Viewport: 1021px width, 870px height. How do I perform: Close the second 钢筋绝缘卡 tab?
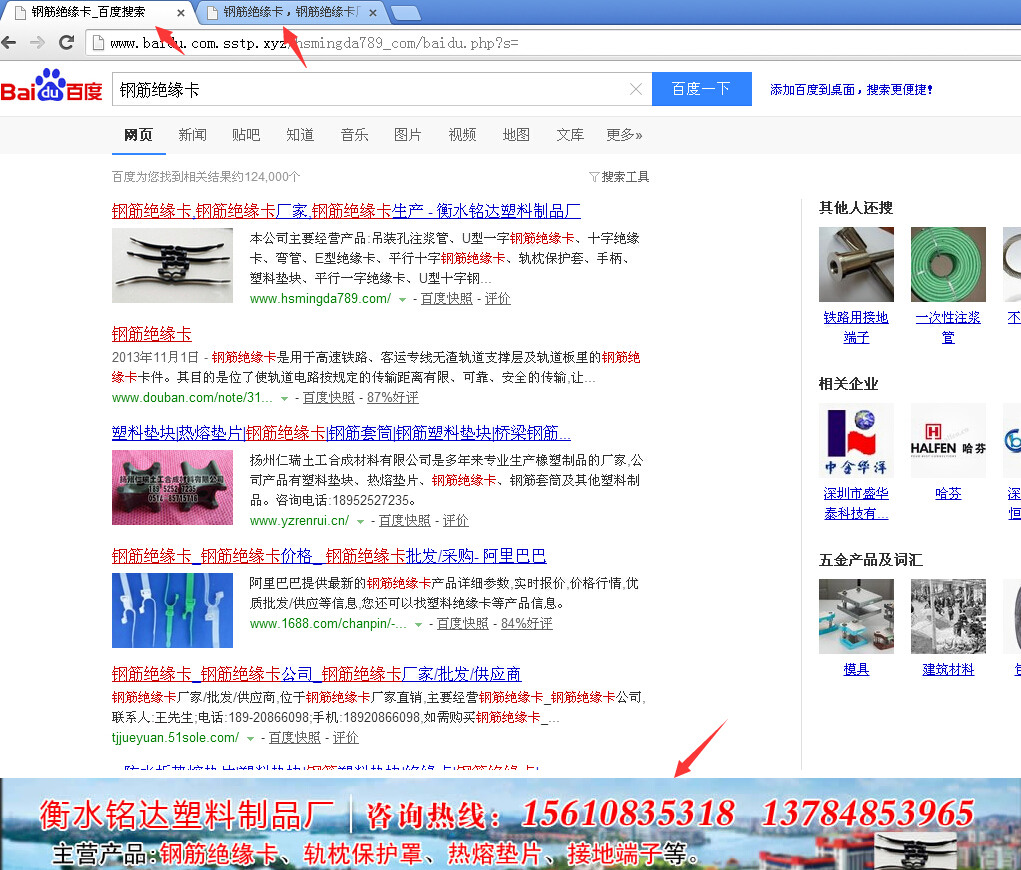[372, 12]
